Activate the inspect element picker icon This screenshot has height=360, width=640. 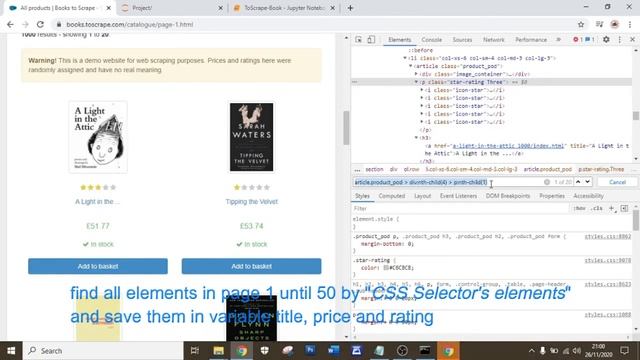358,40
